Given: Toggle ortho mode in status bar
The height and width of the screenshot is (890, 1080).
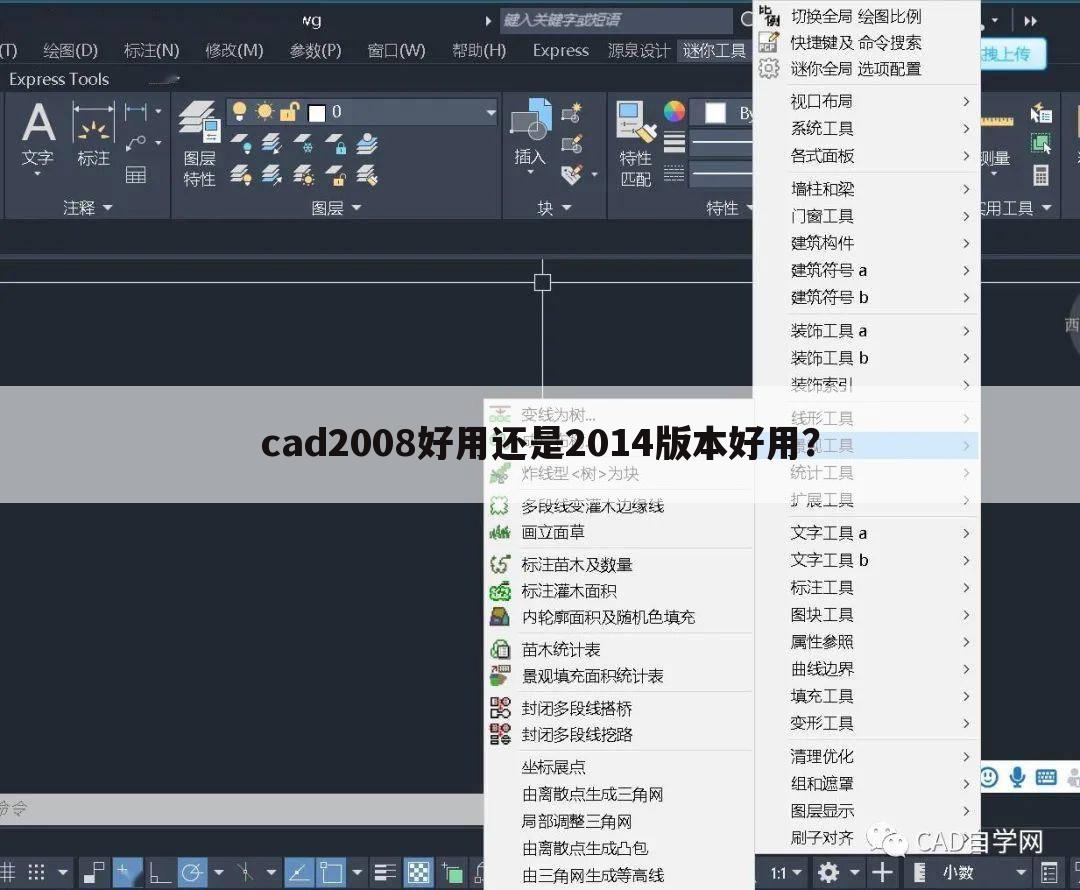Looking at the screenshot, I should pyautogui.click(x=160, y=872).
